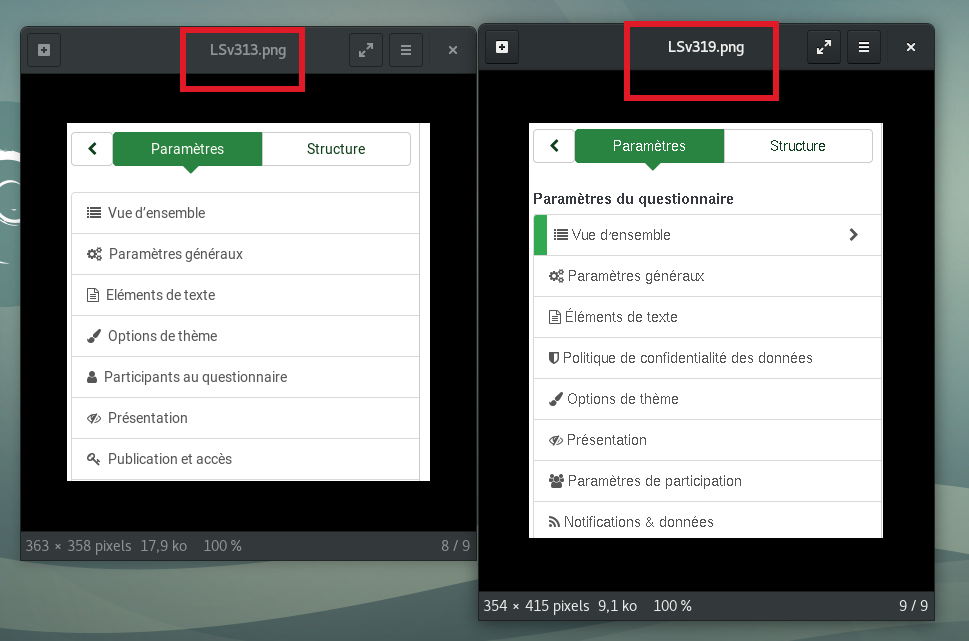This screenshot has width=969, height=641.
Task: Open Présentation in the LSv313.png image
Action: (x=245, y=418)
